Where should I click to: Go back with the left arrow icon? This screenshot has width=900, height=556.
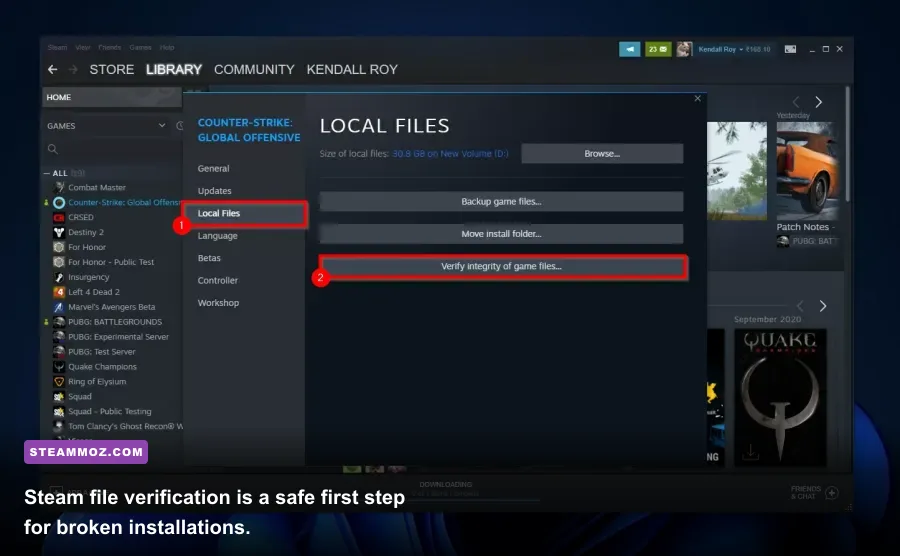(x=53, y=69)
